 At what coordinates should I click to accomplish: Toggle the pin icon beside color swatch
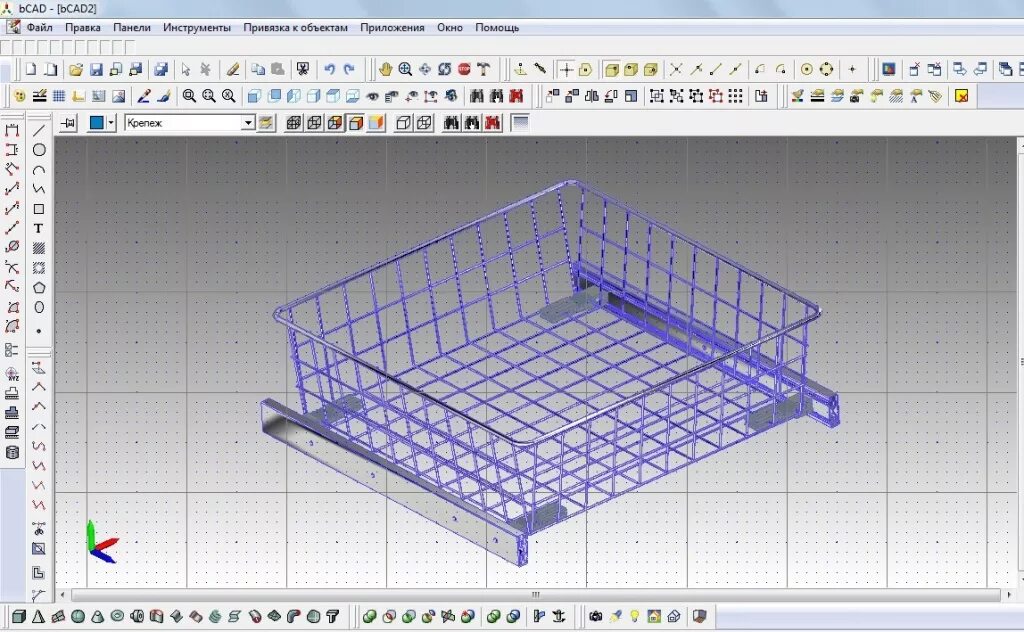coord(68,123)
